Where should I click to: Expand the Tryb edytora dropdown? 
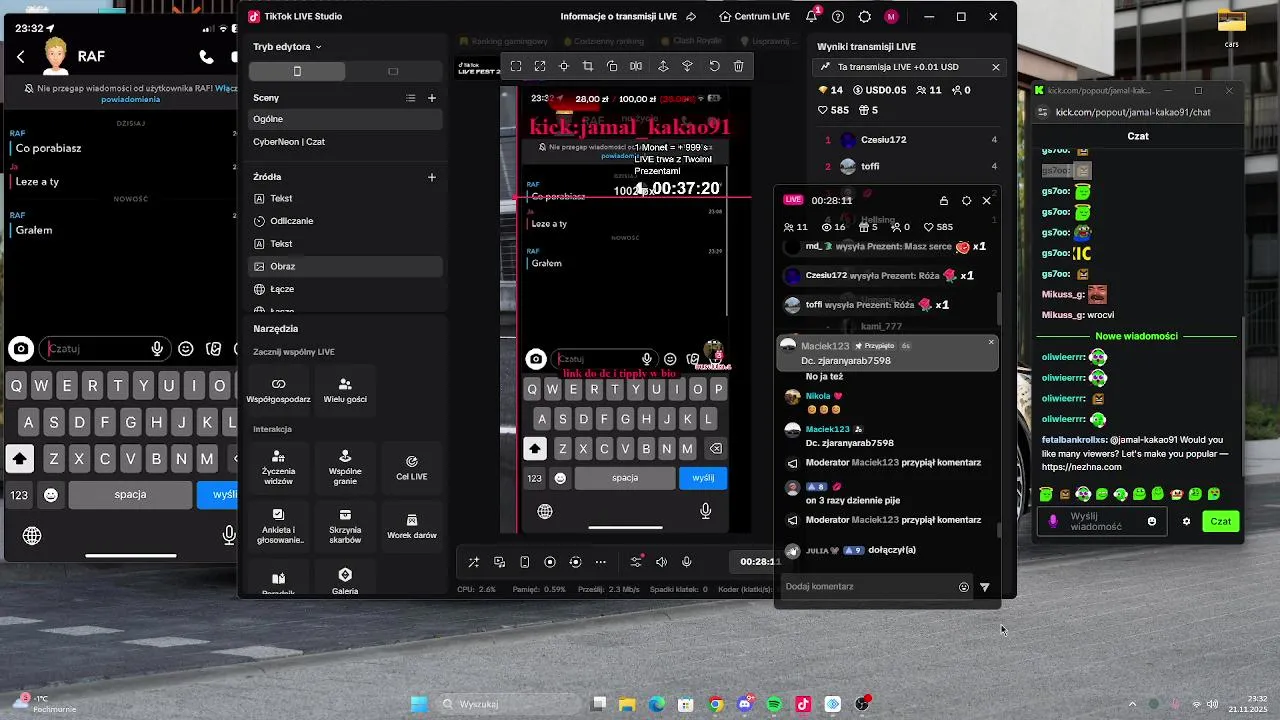coord(287,47)
